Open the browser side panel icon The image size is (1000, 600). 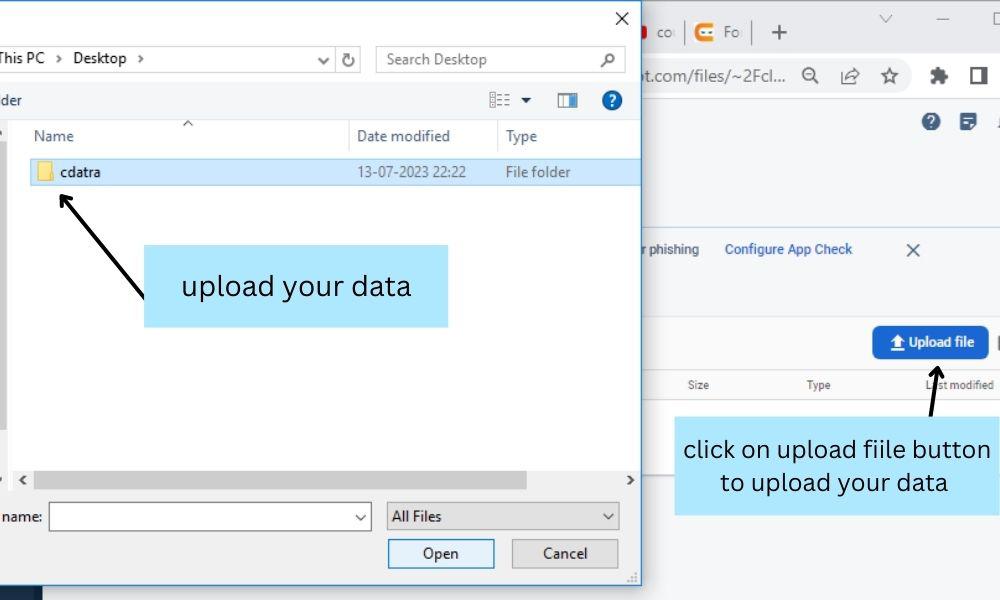pos(978,76)
